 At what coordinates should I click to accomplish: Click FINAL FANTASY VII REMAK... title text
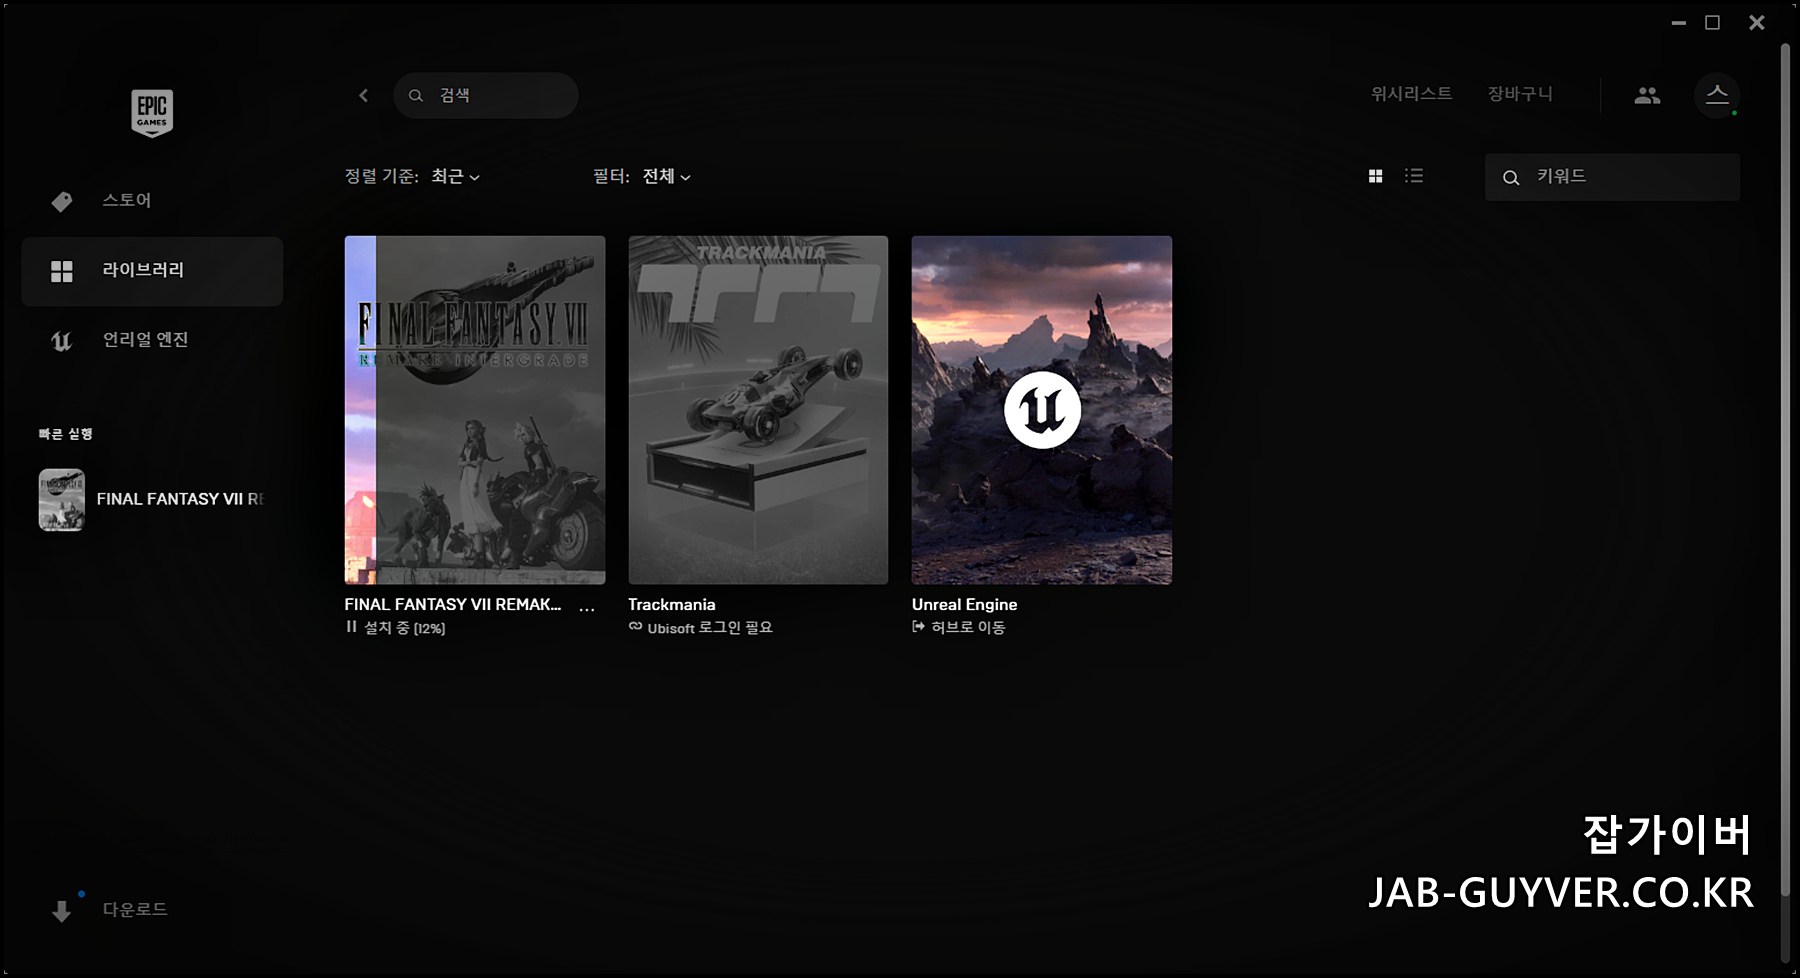tap(453, 605)
